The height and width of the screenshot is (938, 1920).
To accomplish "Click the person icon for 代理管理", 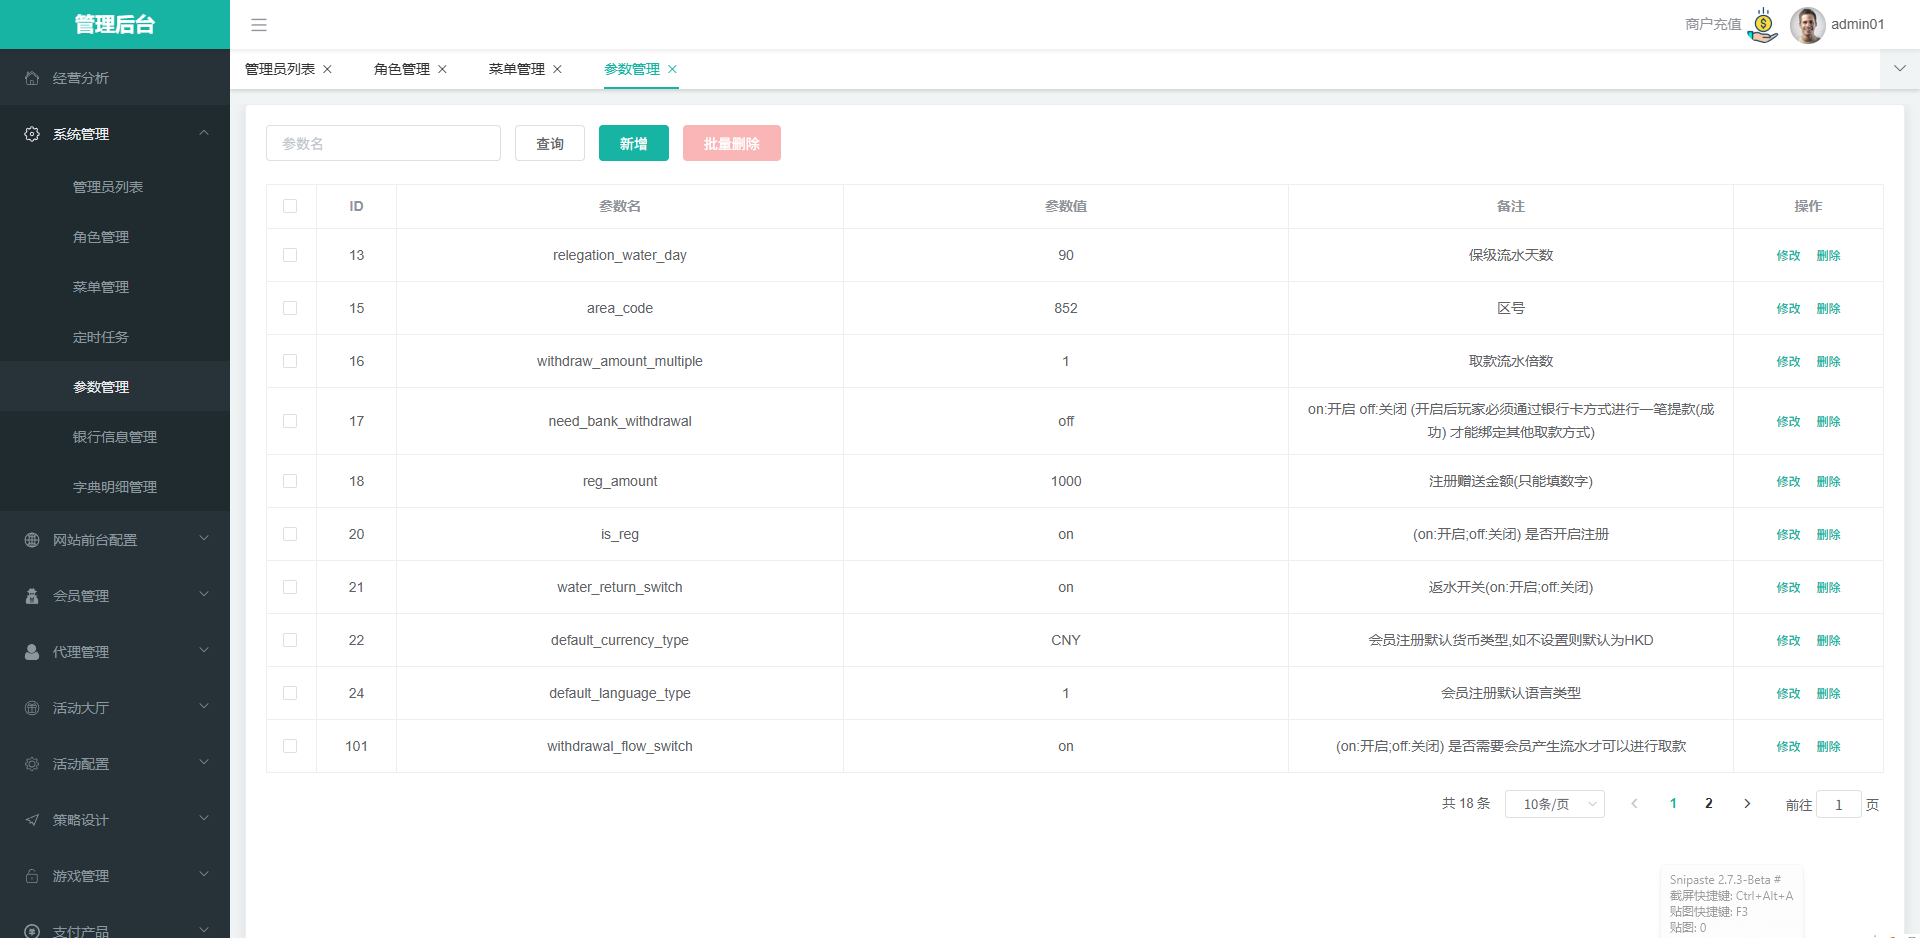I will click(x=32, y=652).
